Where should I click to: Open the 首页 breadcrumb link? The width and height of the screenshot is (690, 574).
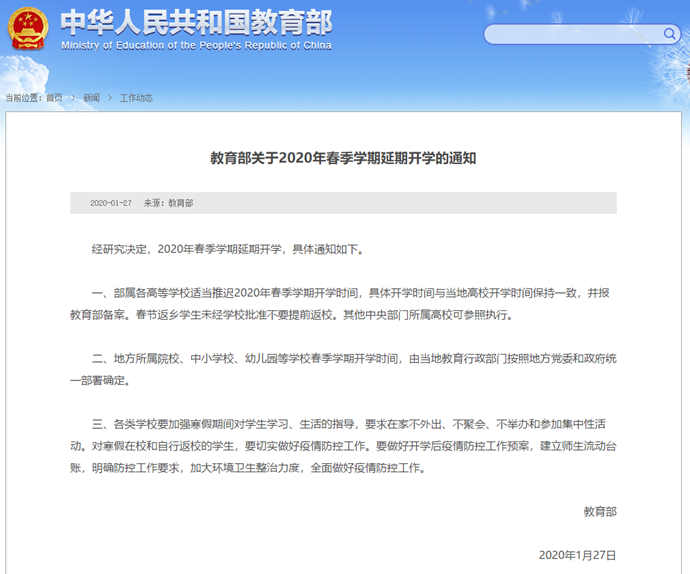53,98
